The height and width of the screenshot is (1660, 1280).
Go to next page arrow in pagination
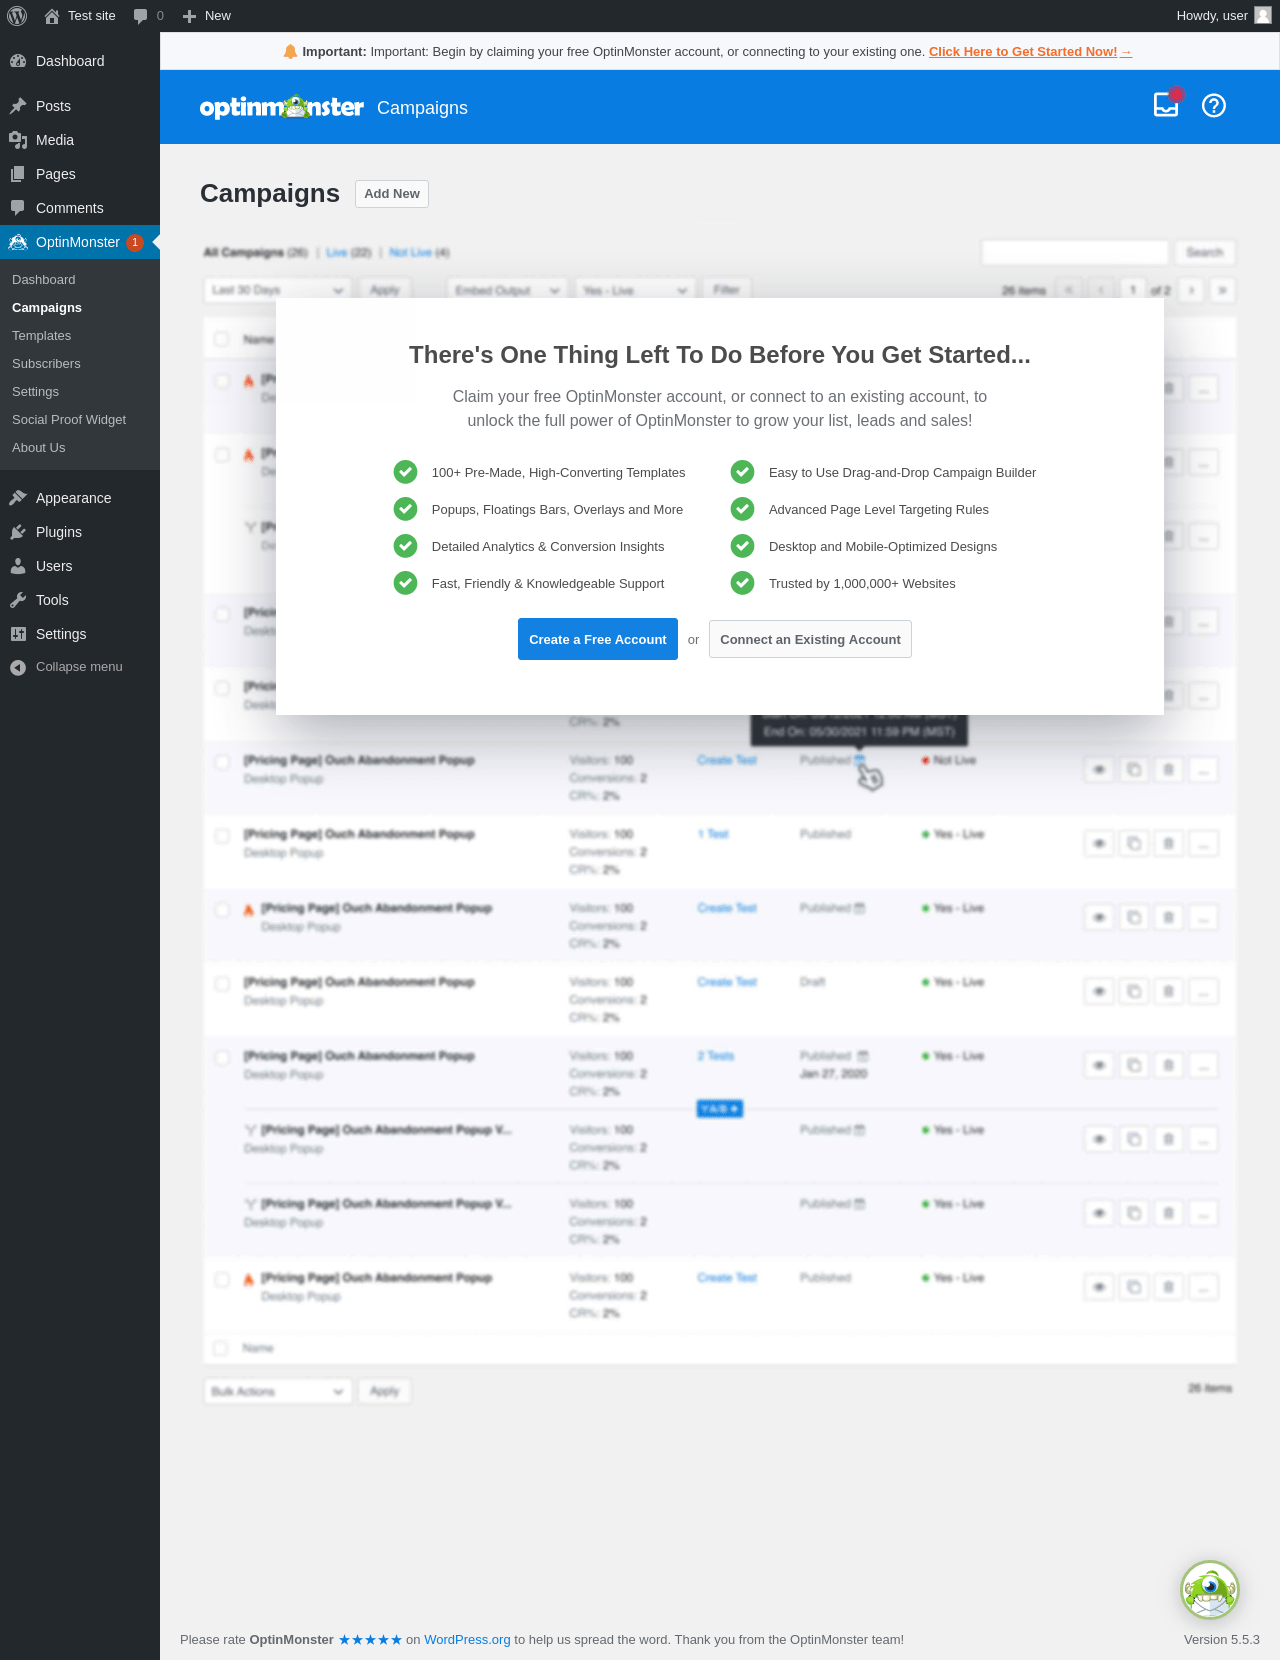(x=1191, y=290)
